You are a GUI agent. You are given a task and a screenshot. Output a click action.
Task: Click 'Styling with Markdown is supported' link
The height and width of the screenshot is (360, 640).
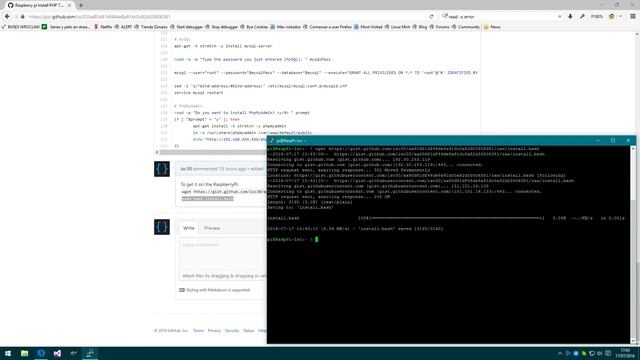(x=218, y=290)
